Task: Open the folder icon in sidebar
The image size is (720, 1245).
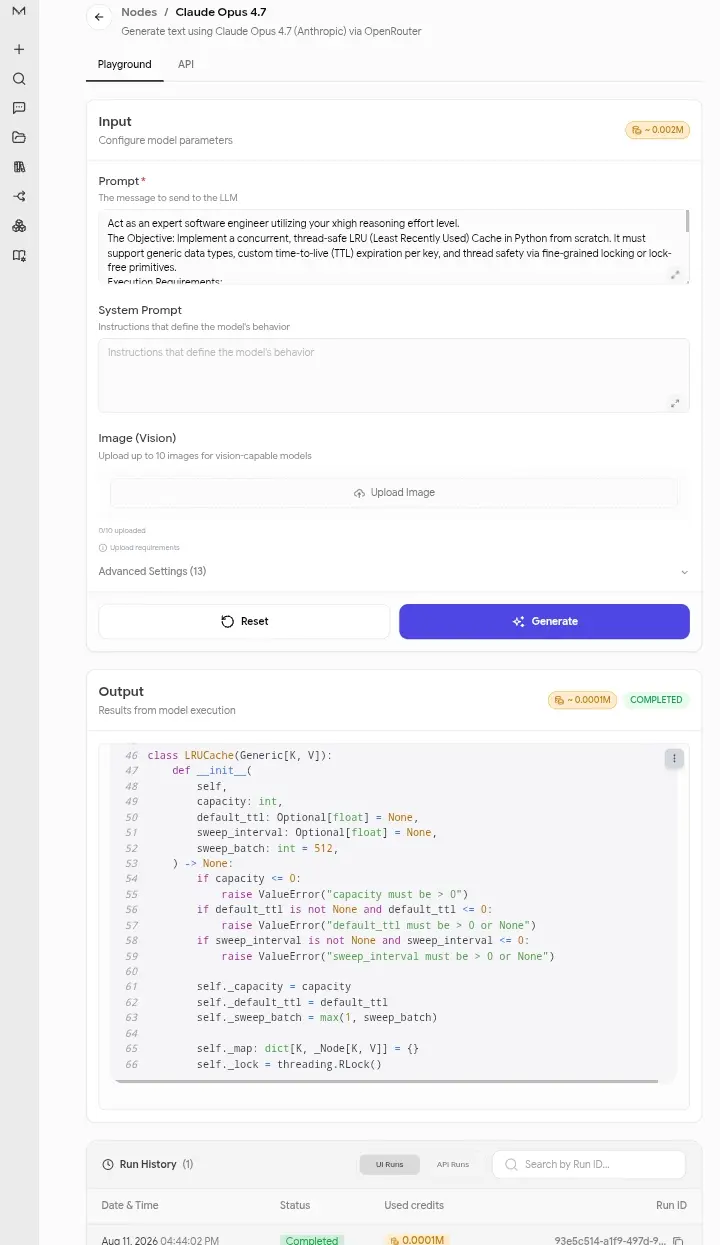Action: [19, 137]
